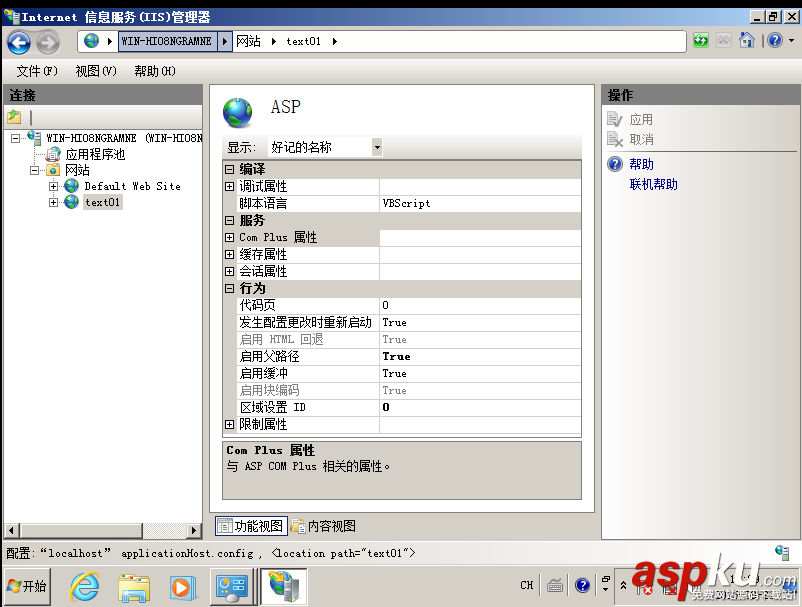Click the Cancel (取消) action icon
Image resolution: width=802 pixels, height=607 pixels.
(x=615, y=139)
